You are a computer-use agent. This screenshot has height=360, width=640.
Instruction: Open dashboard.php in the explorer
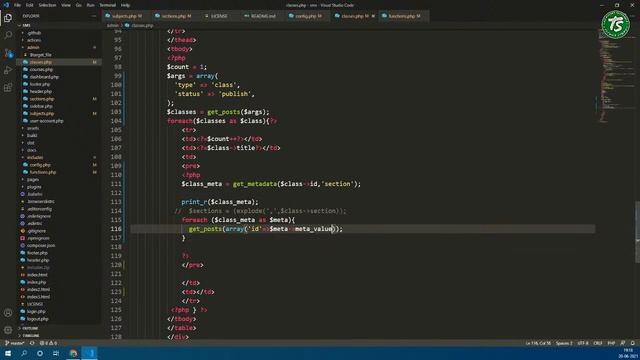[x=44, y=77]
